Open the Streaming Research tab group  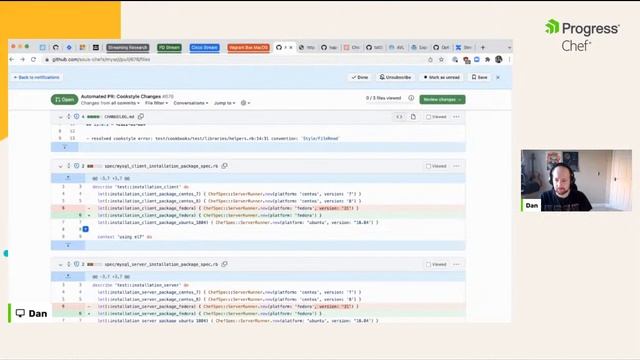[x=128, y=47]
